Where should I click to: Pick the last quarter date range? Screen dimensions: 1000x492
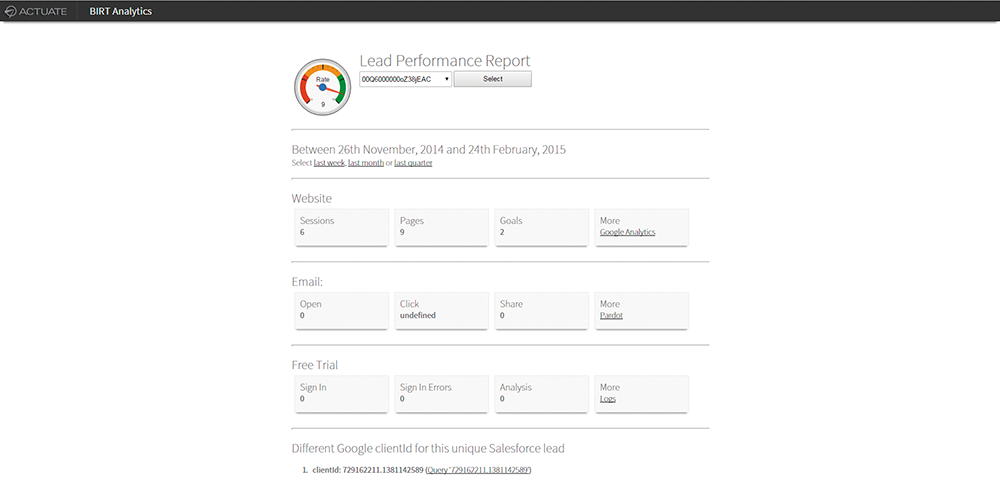tap(413, 163)
